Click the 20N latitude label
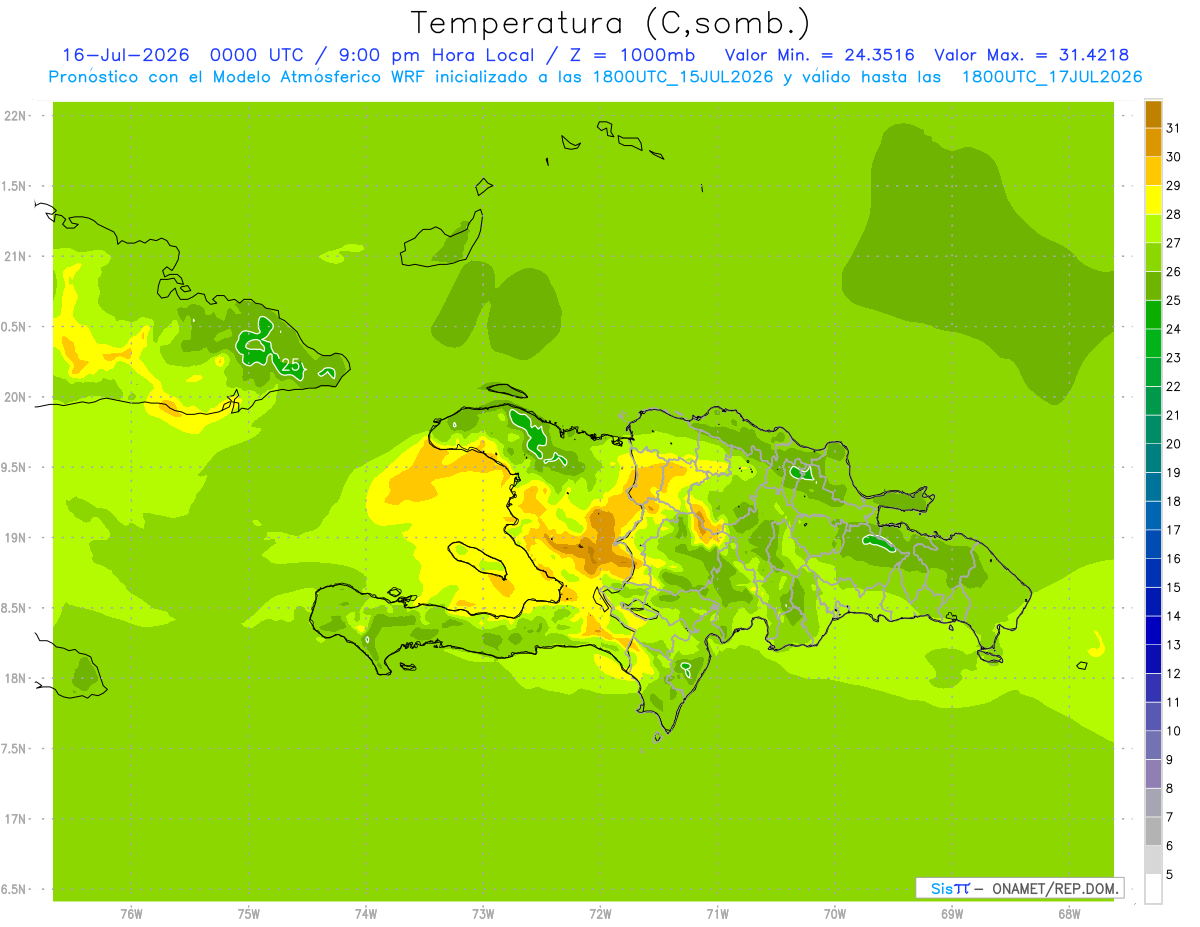The height and width of the screenshot is (927, 1200). [x=15, y=397]
